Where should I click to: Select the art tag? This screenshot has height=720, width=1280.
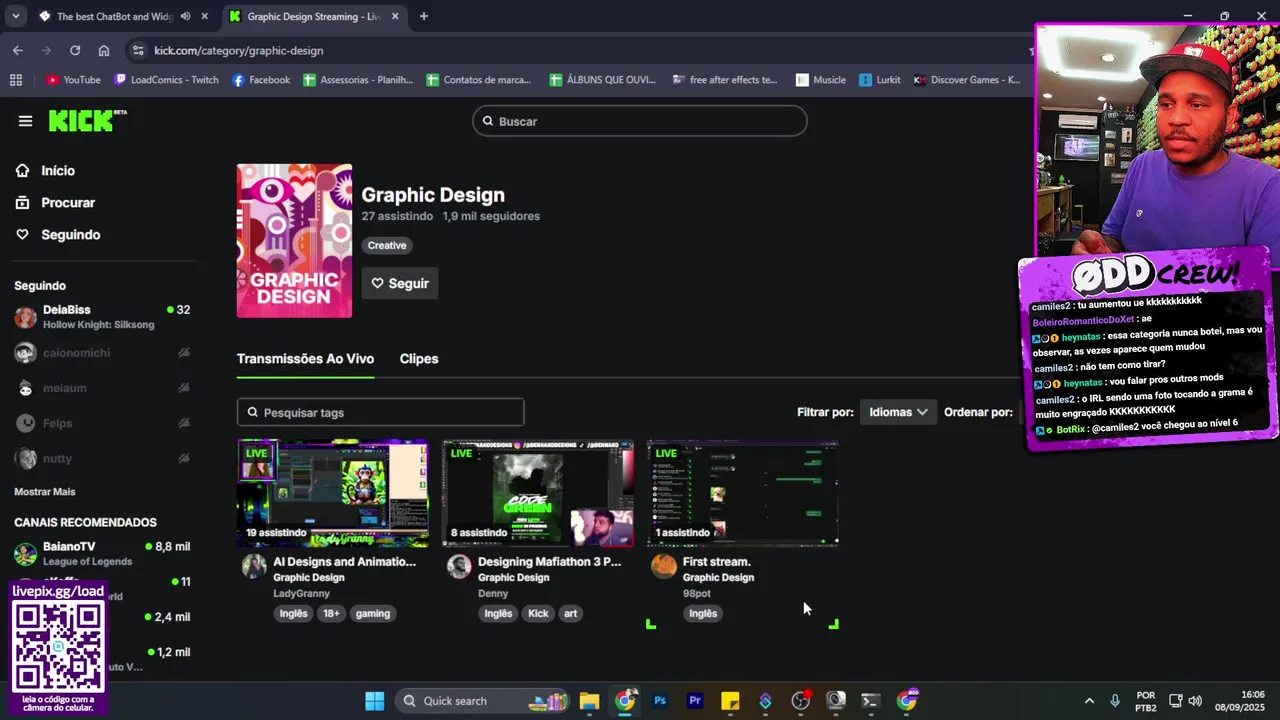(570, 614)
